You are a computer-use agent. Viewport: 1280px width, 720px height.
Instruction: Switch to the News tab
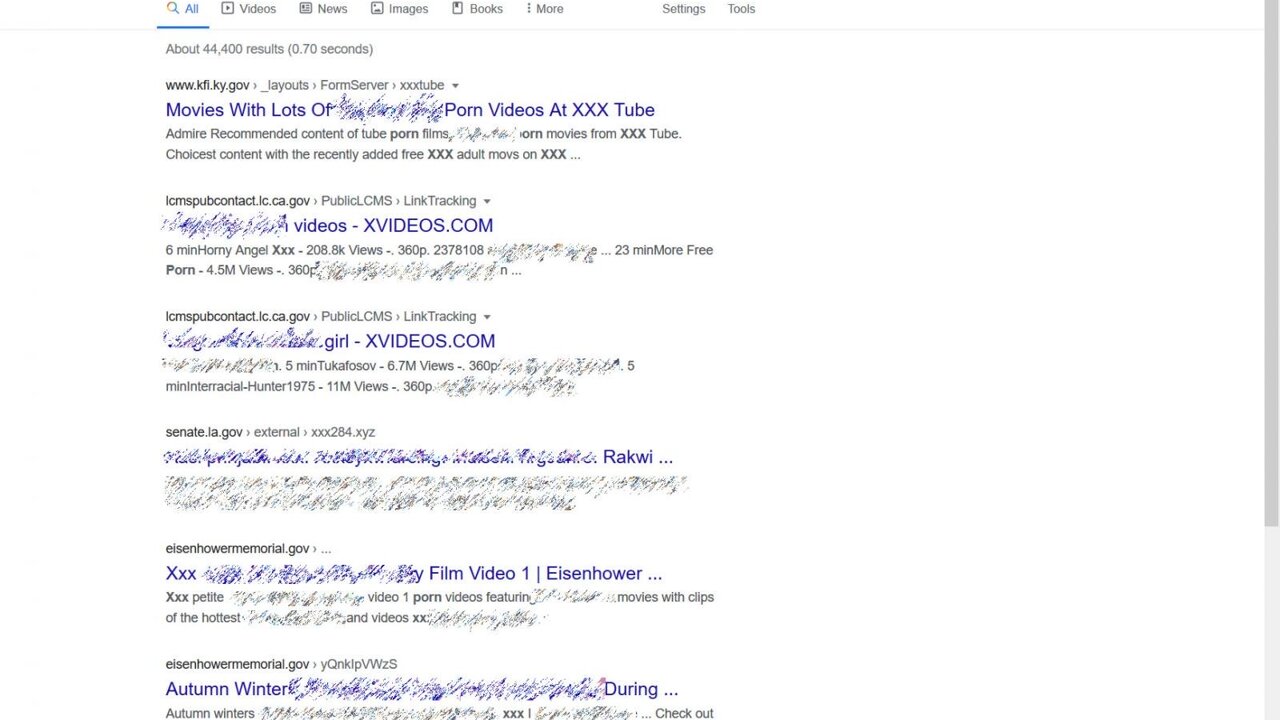pos(323,9)
